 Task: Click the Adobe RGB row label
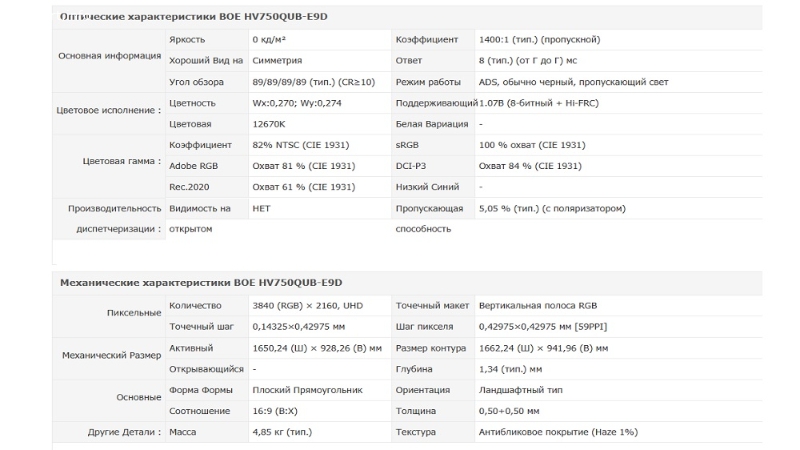point(193,166)
